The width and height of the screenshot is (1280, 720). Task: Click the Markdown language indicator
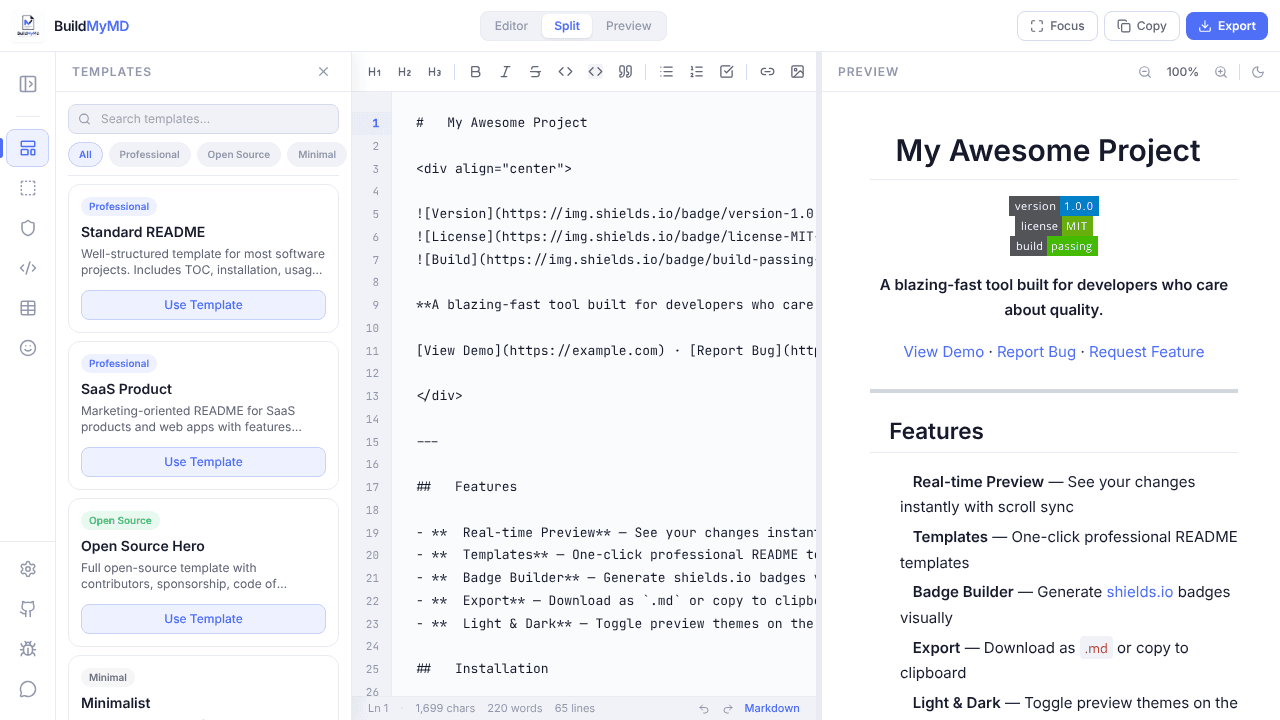(772, 708)
